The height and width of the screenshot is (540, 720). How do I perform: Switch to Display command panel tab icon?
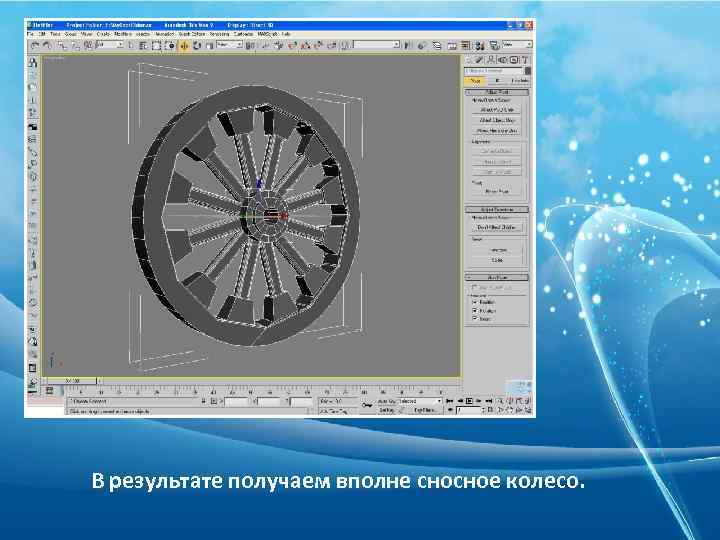coord(514,60)
